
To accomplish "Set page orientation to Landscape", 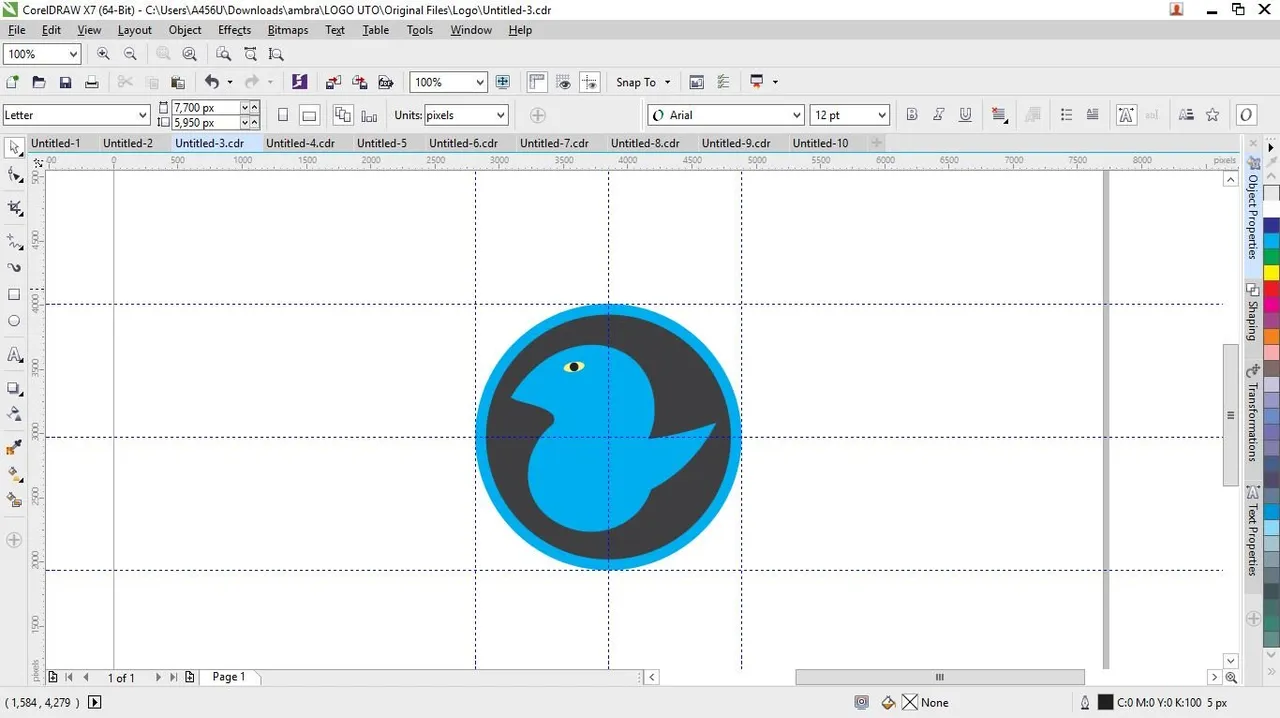I will tap(310, 115).
